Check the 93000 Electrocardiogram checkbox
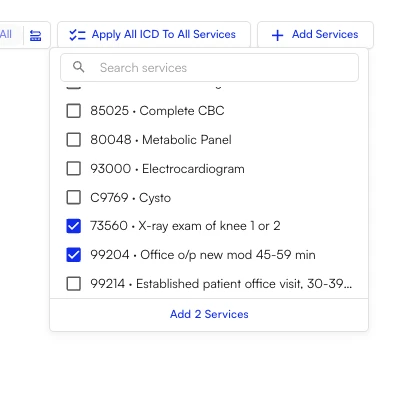 tap(74, 169)
